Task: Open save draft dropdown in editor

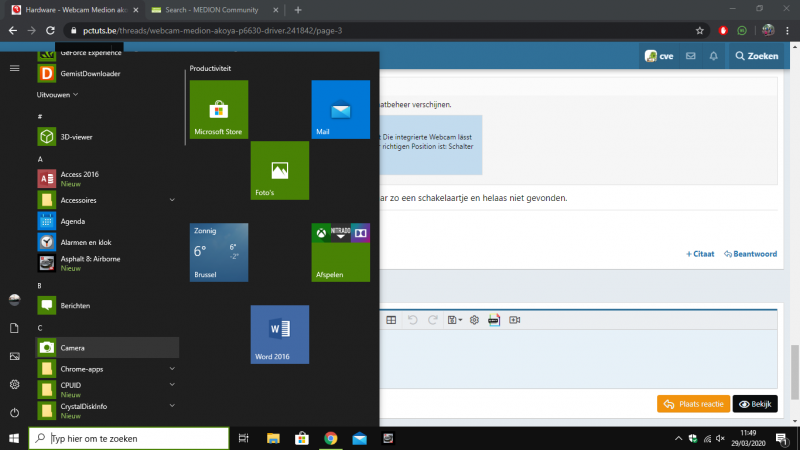Action: pyautogui.click(x=455, y=320)
